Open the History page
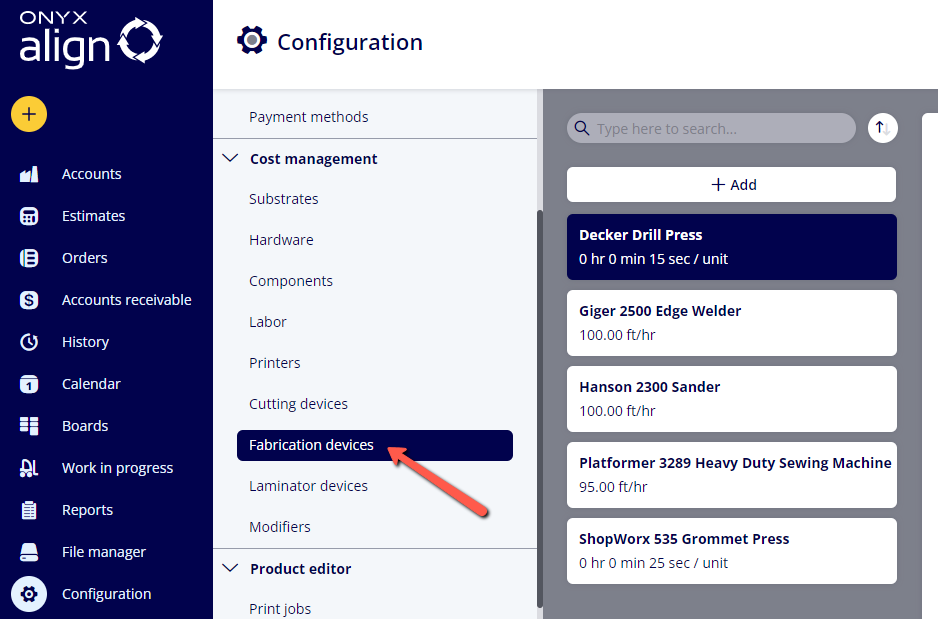 pos(86,342)
